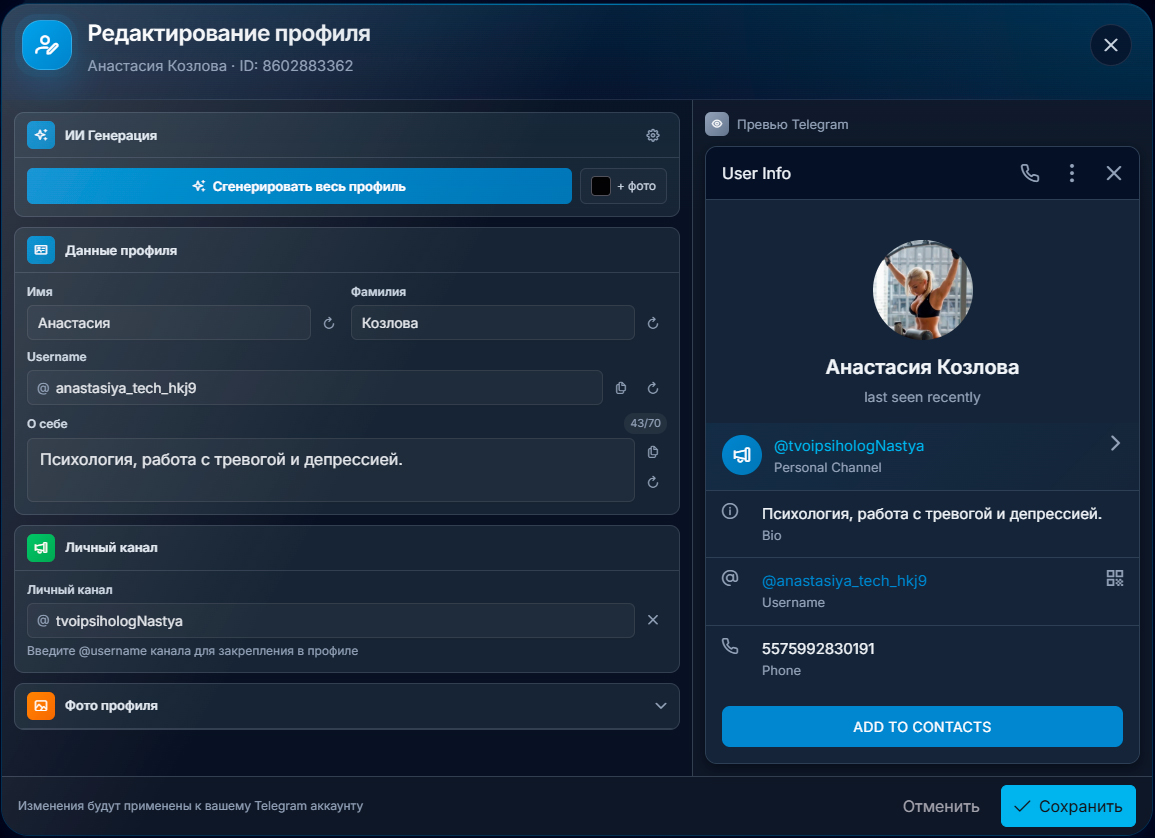Click the profile edit icon in header
Image resolution: width=1155 pixels, height=838 pixels.
tap(47, 45)
